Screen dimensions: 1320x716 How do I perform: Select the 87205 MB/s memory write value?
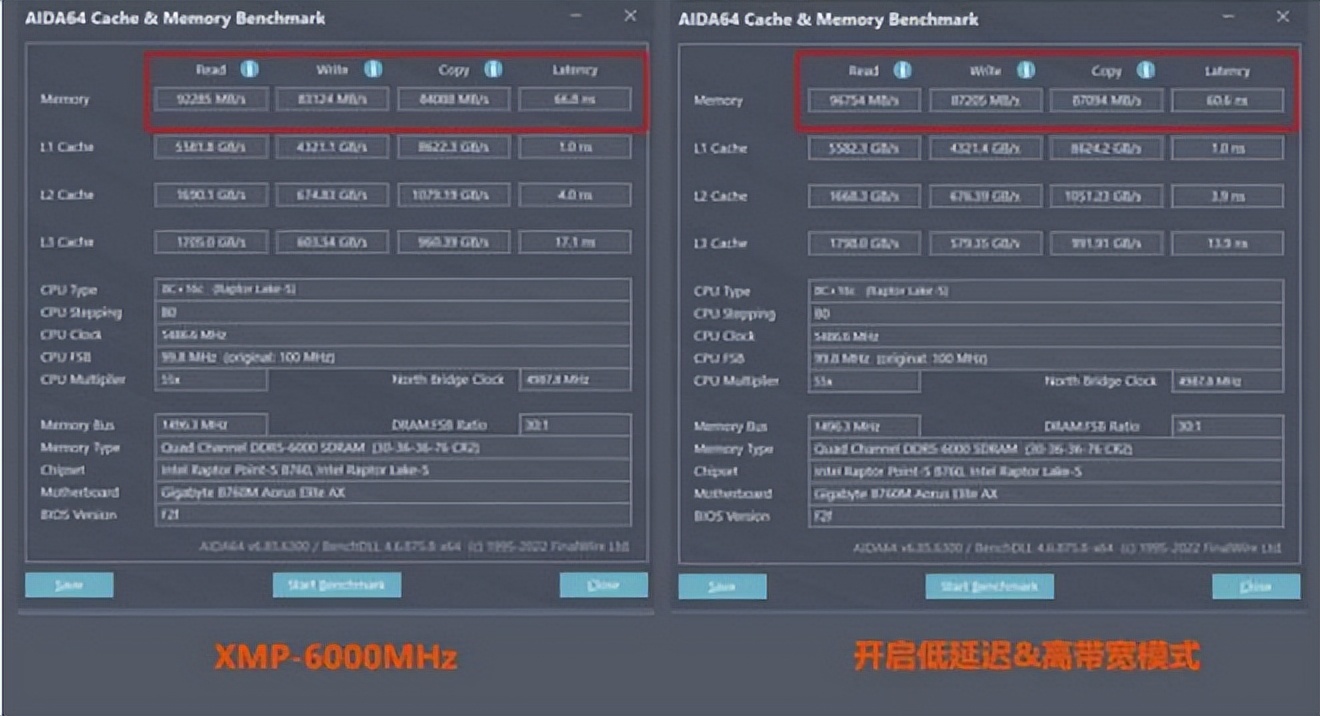click(x=985, y=100)
